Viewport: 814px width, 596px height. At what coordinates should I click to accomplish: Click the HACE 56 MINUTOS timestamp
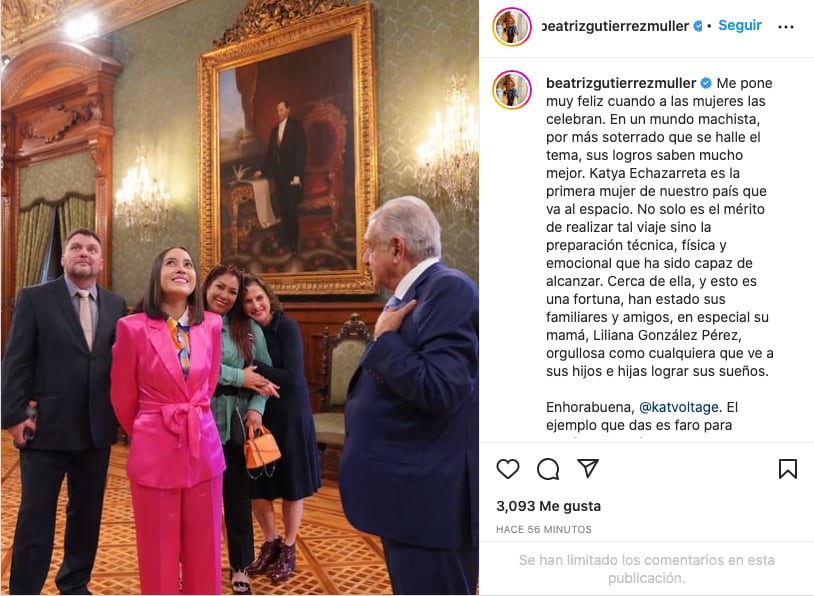(x=544, y=530)
